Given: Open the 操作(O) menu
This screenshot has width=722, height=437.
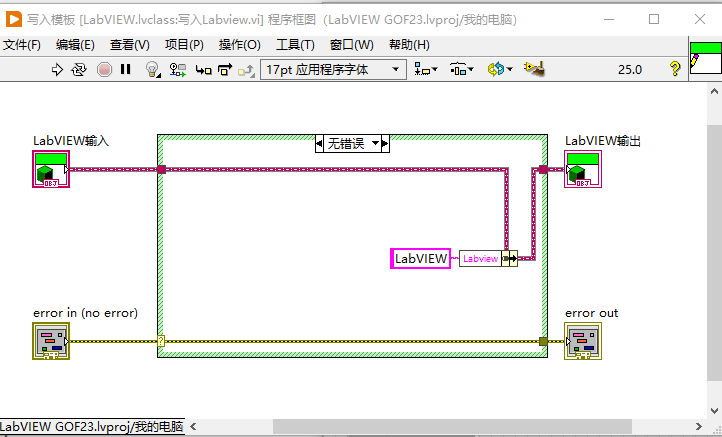Looking at the screenshot, I should coord(239,45).
